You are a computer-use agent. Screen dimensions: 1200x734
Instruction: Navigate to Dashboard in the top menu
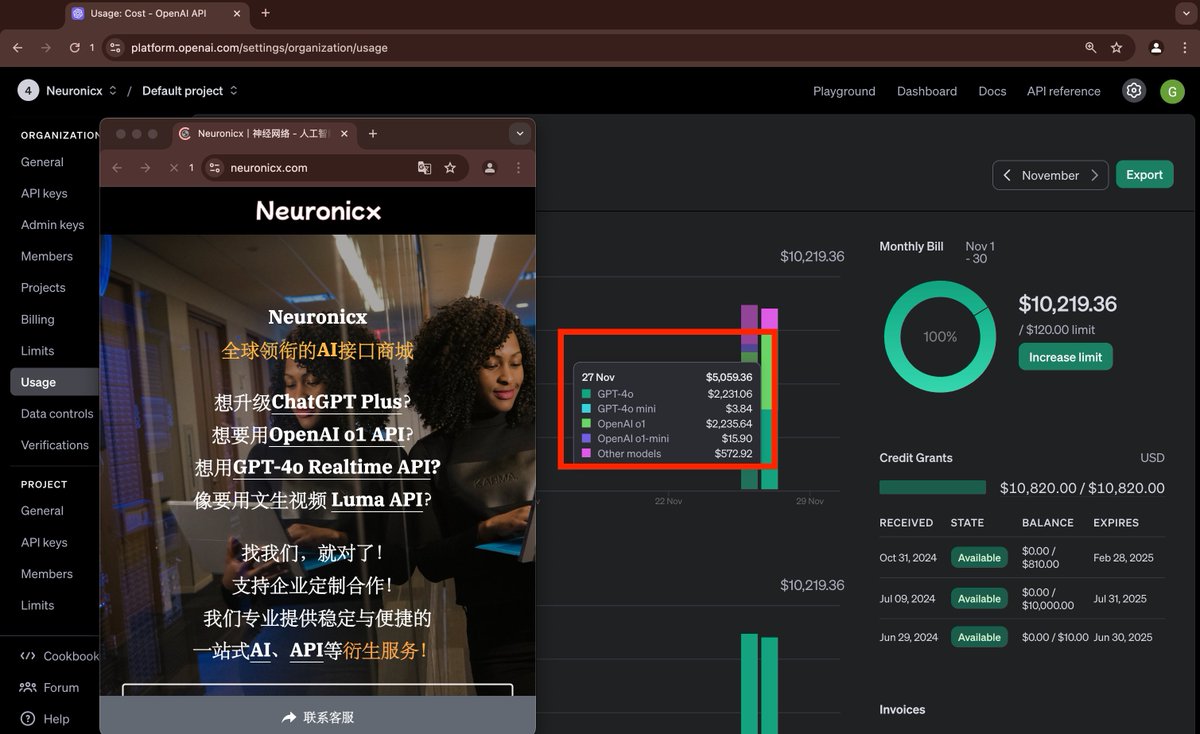pyautogui.click(x=926, y=90)
